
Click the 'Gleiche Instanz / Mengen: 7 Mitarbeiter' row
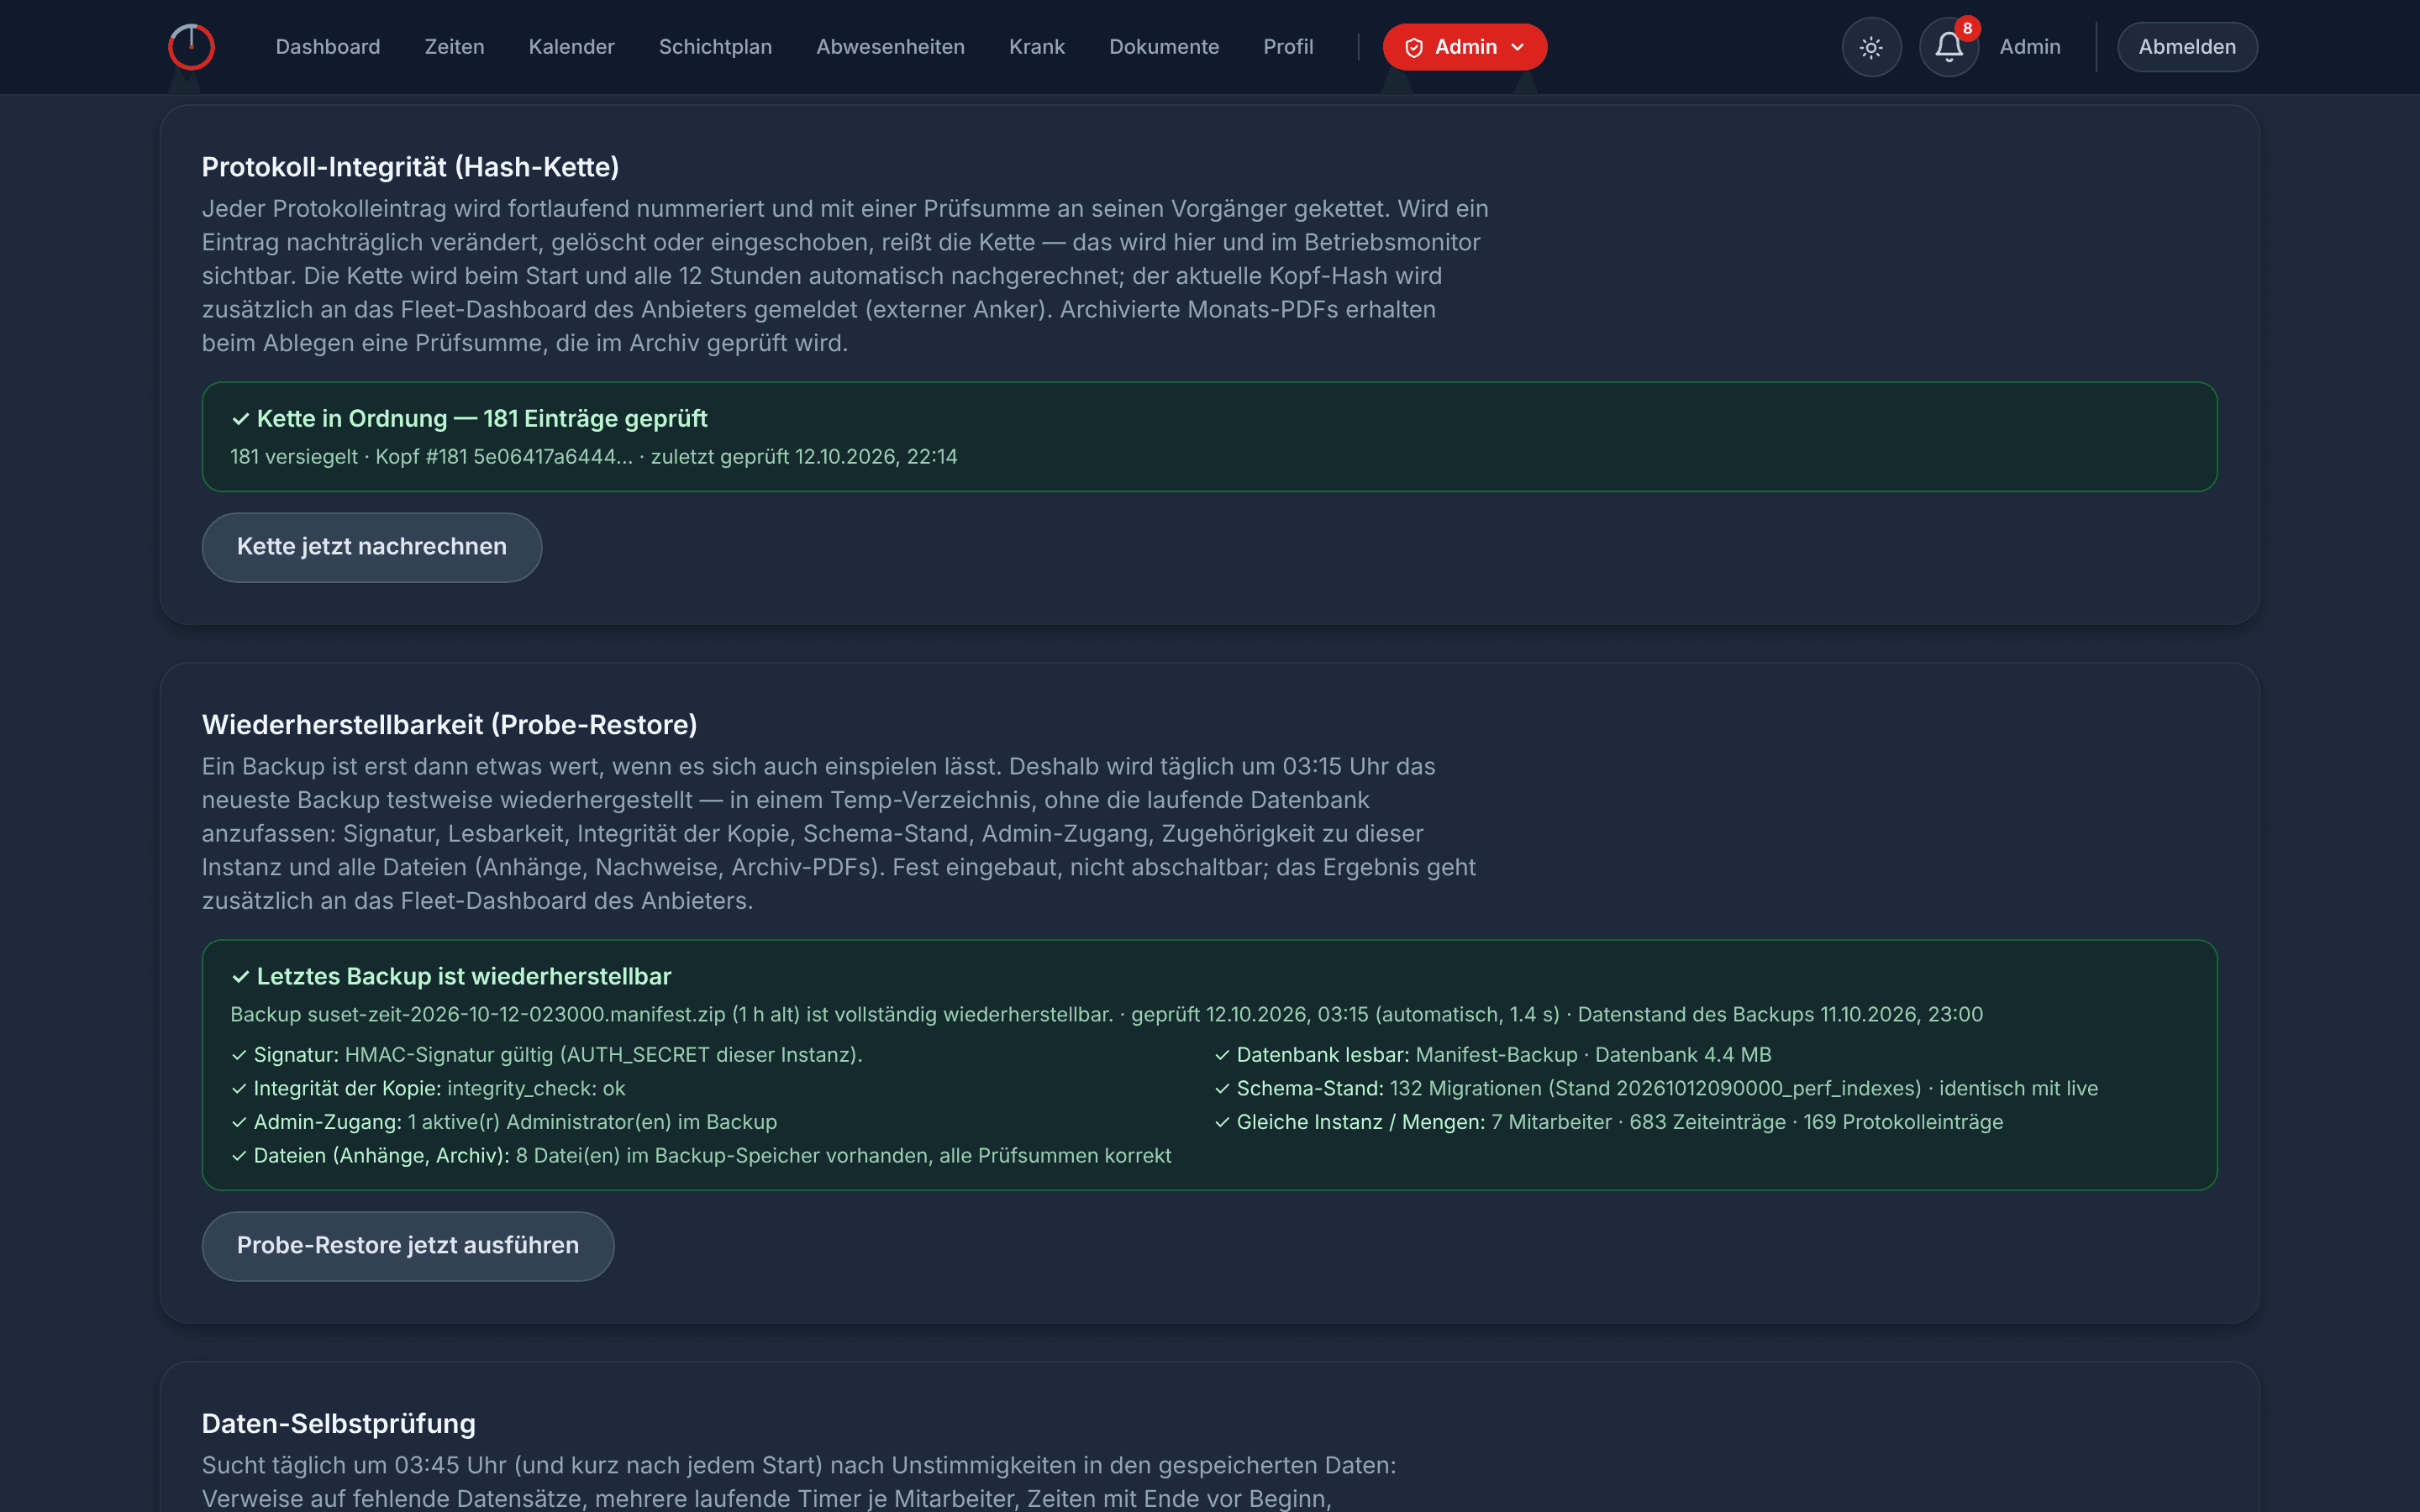(1609, 1122)
